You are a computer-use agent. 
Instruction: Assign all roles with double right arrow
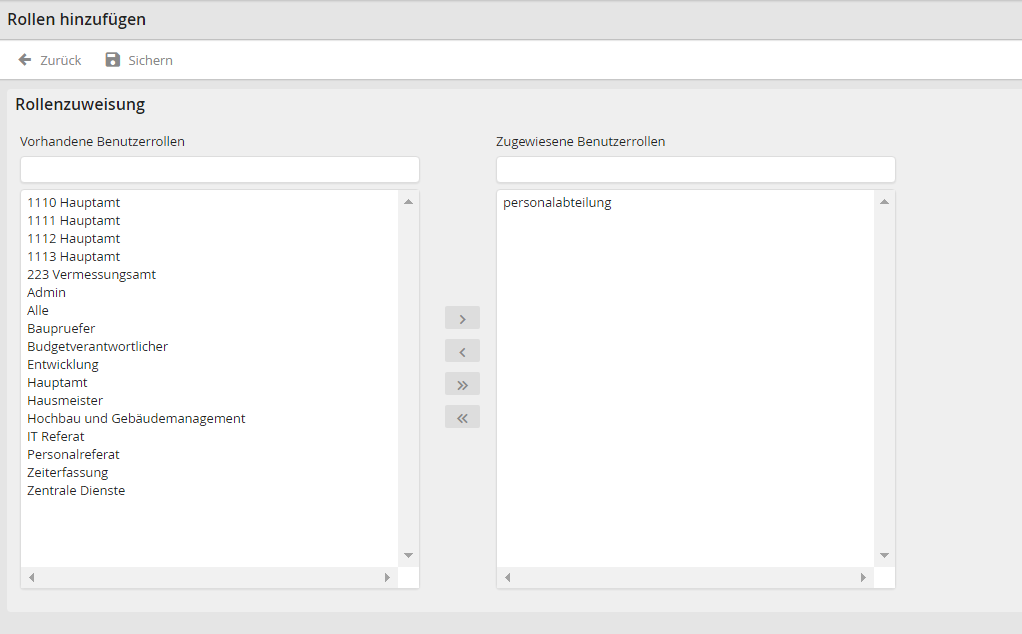tap(462, 384)
